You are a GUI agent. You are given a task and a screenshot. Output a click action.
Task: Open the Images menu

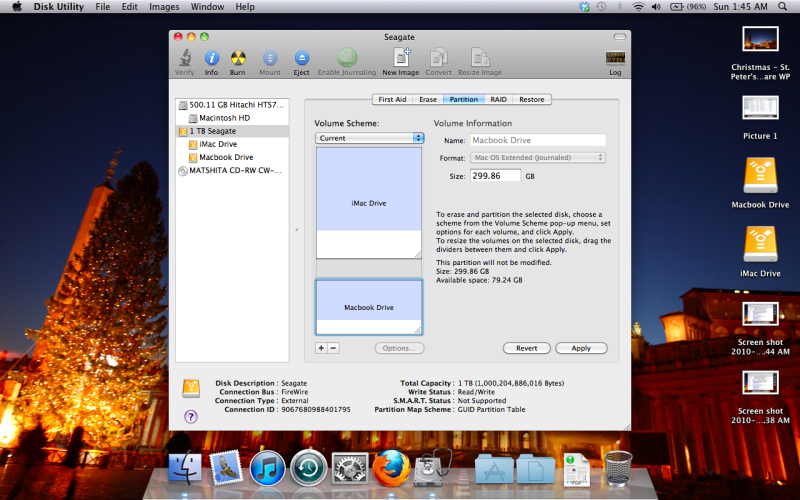point(164,7)
